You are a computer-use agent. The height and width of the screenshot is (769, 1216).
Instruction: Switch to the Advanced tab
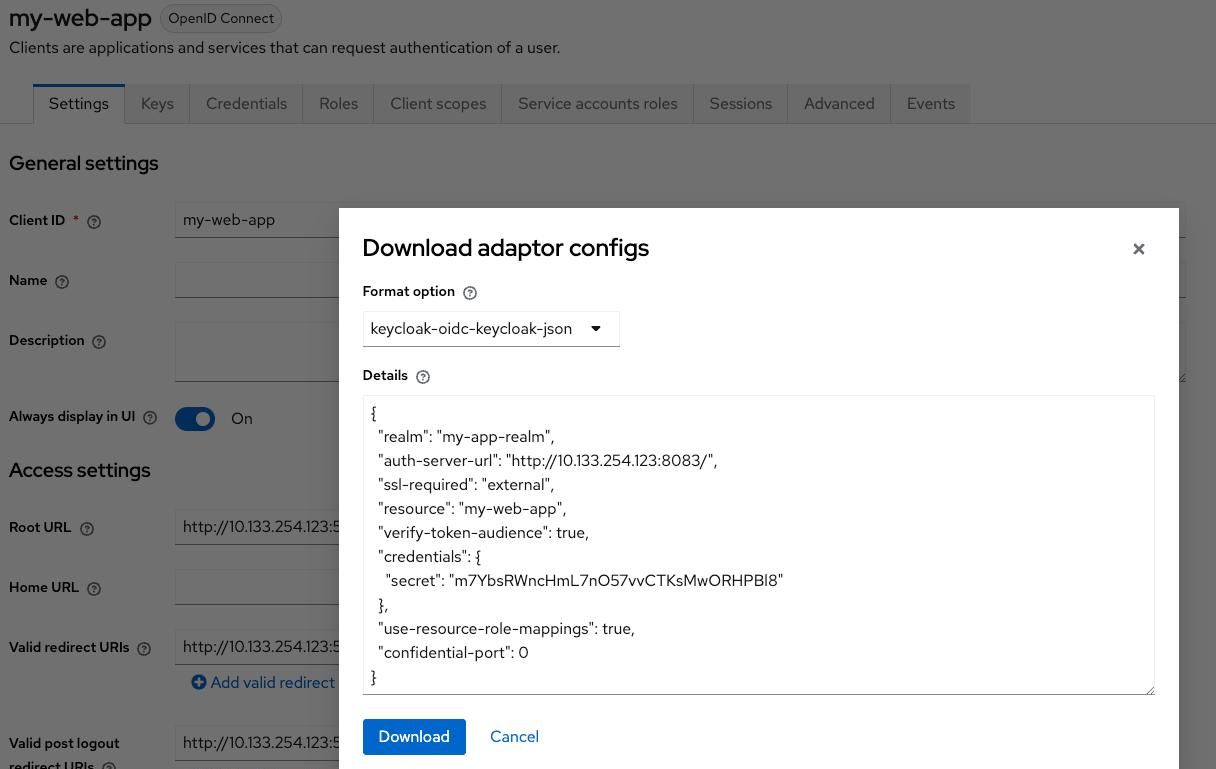839,103
